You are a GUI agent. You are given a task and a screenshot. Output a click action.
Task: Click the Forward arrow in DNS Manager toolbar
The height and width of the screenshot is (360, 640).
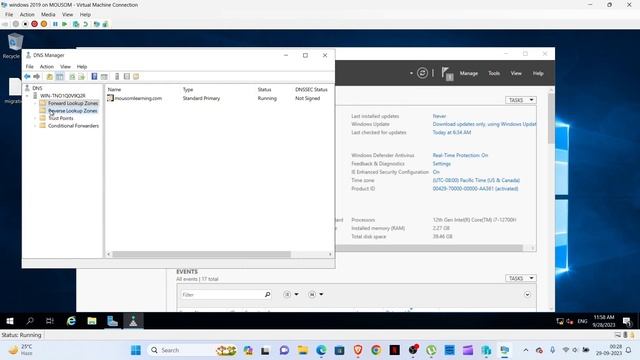pos(36,76)
